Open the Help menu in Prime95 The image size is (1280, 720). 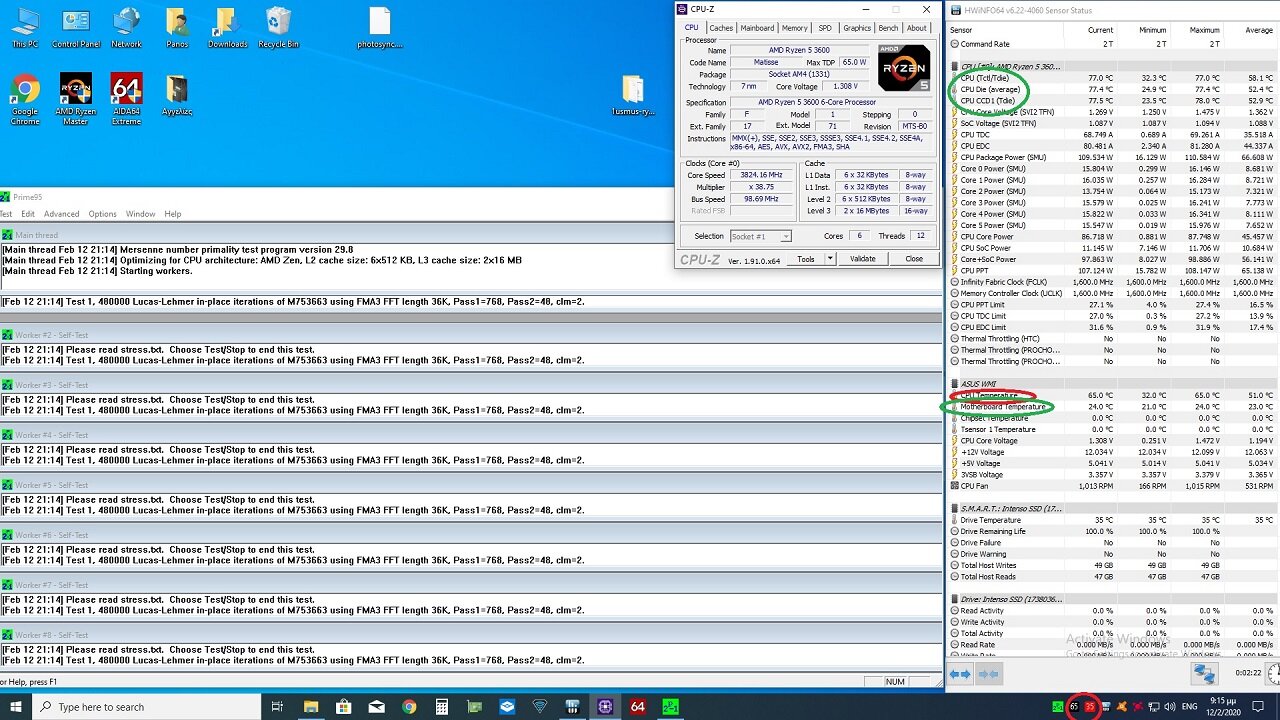pyautogui.click(x=173, y=214)
